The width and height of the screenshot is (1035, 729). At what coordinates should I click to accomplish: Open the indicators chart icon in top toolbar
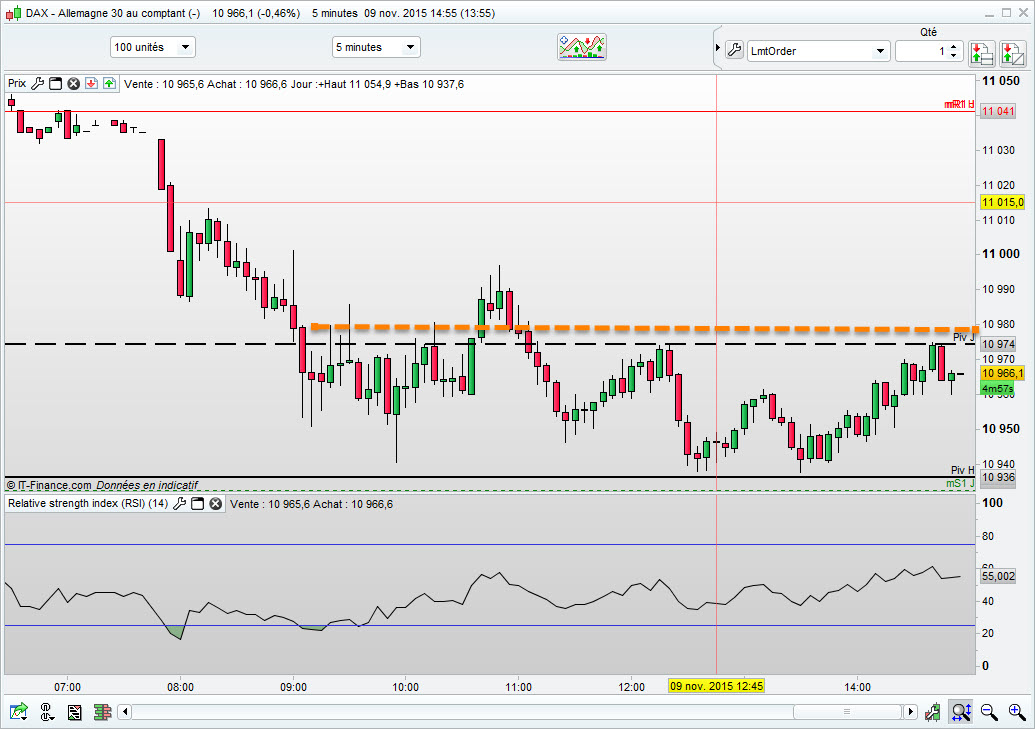[x=582, y=47]
